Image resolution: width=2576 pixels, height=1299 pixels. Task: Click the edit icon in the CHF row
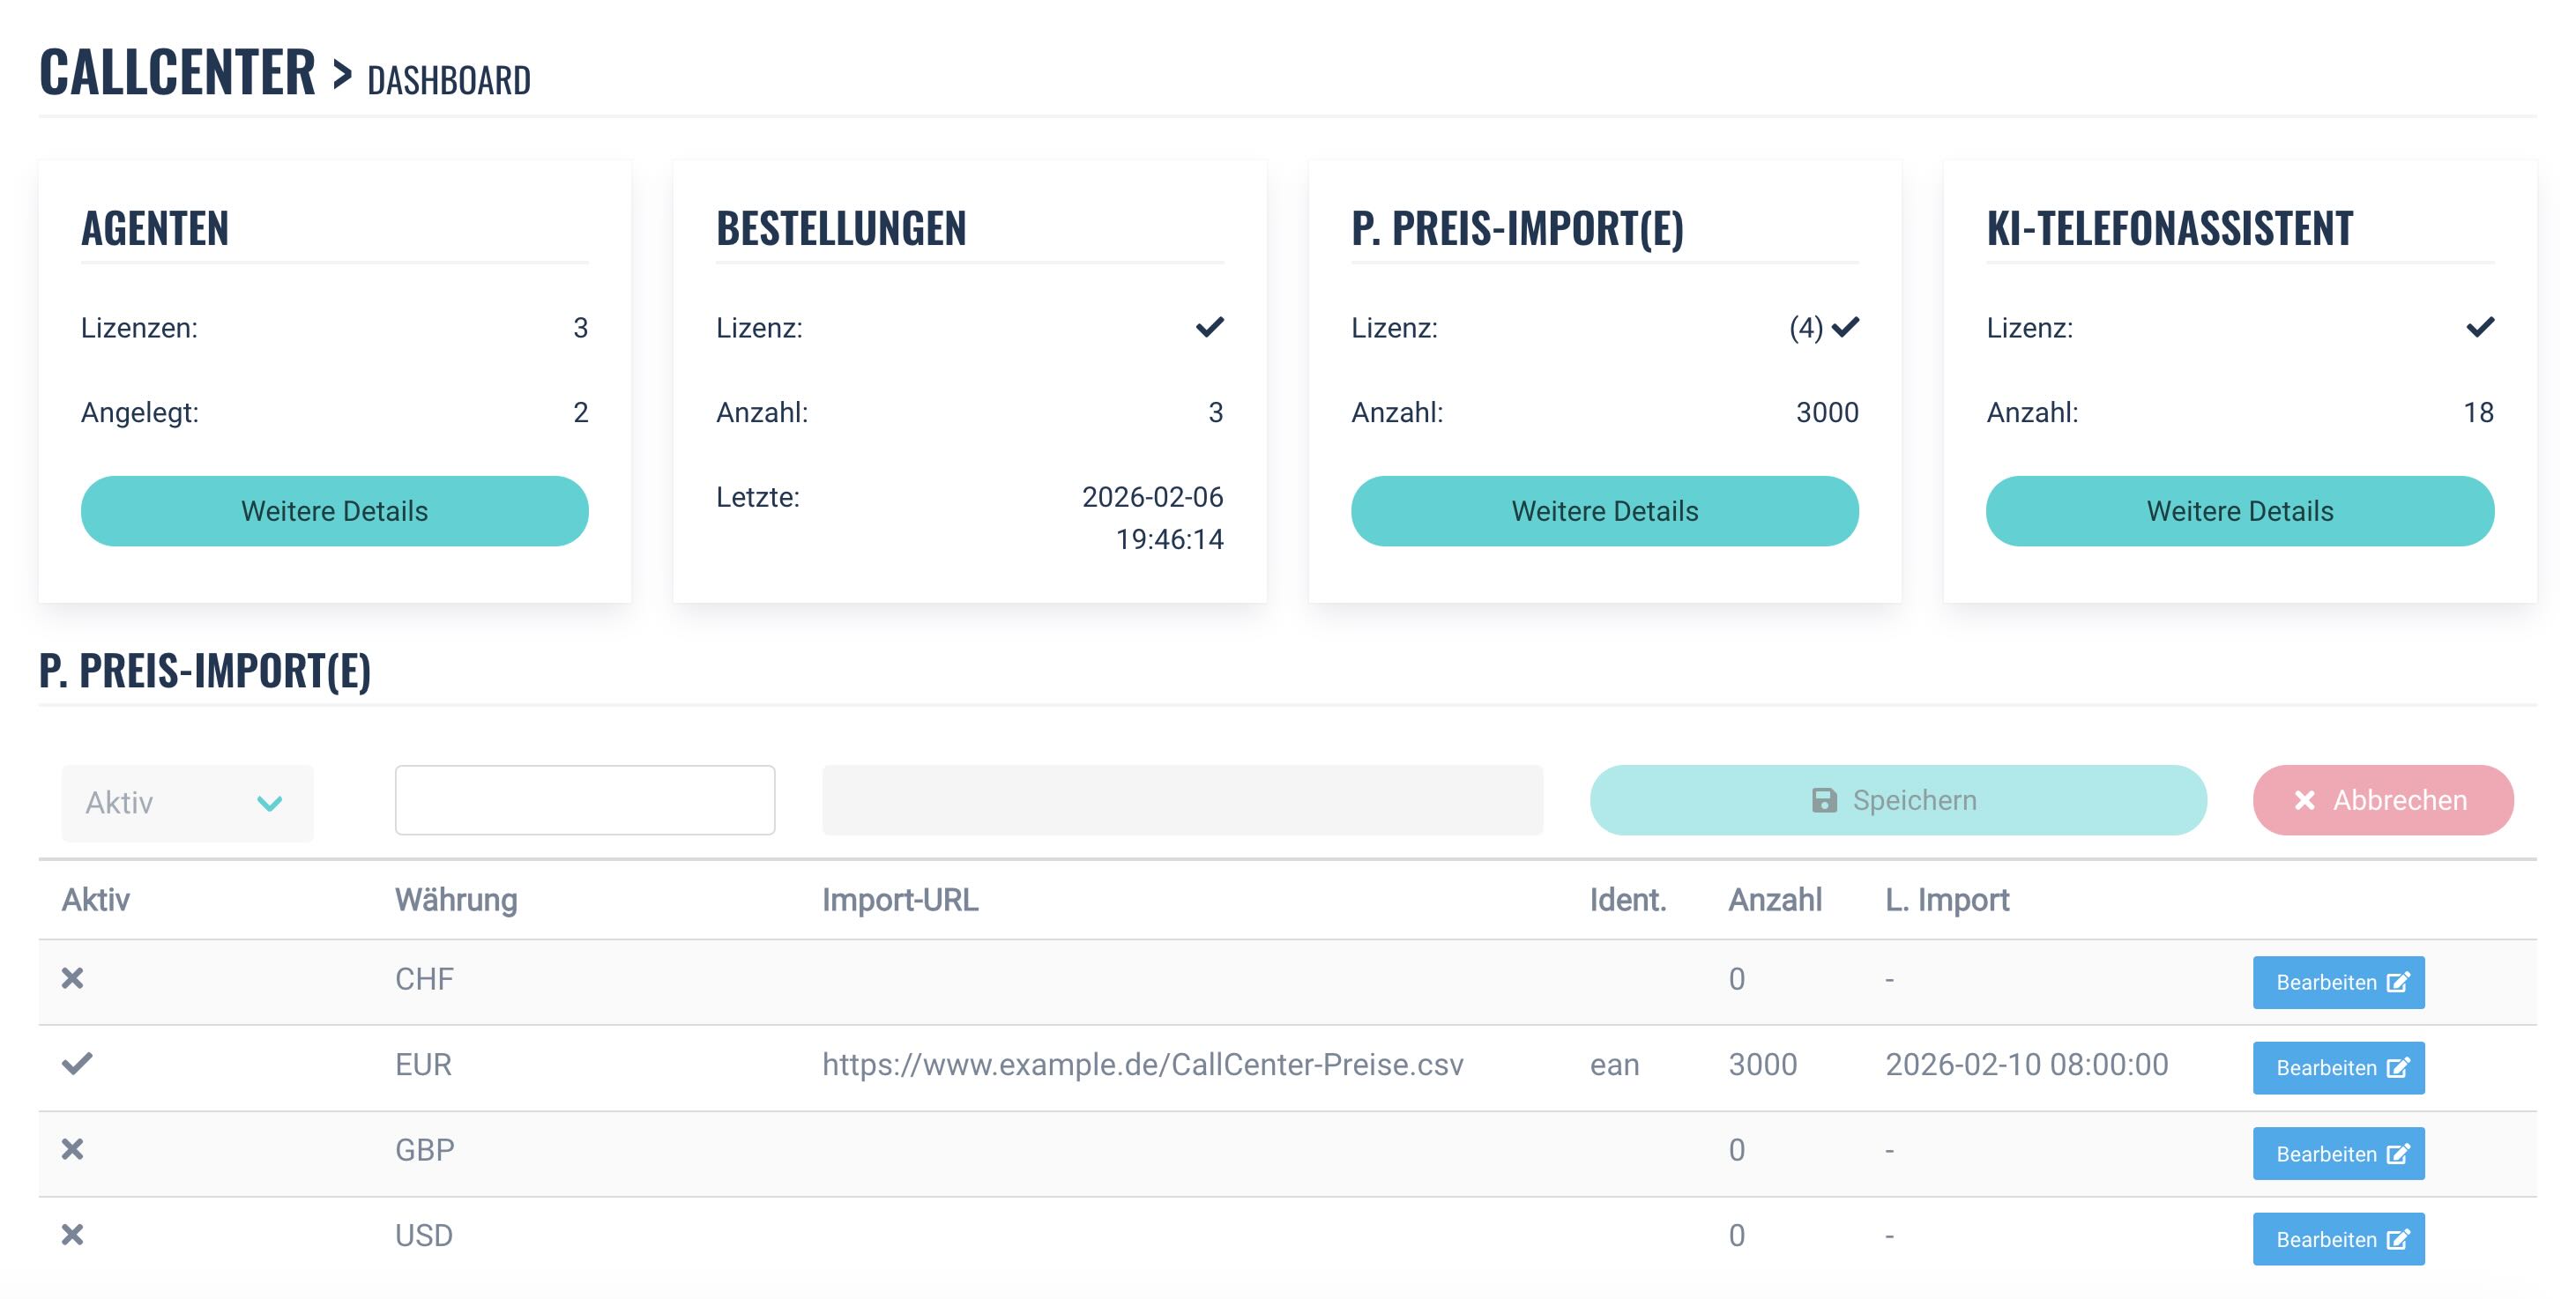point(2397,982)
